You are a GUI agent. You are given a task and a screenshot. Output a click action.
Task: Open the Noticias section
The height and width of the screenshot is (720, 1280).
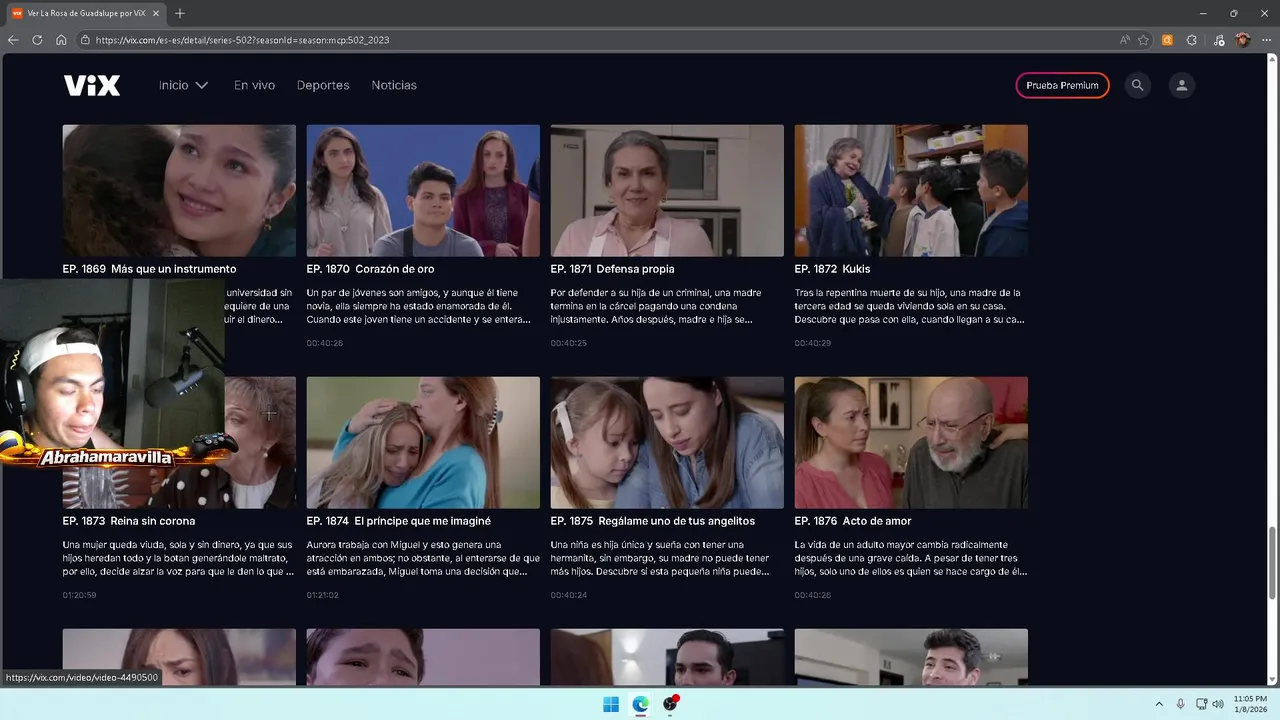click(x=394, y=85)
